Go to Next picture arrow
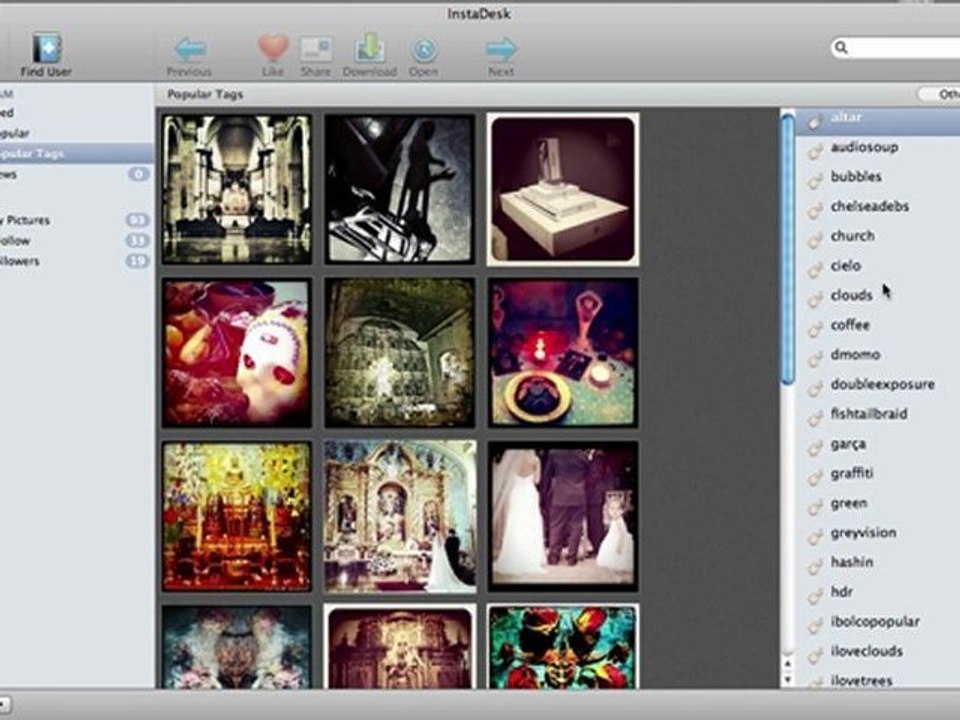Viewport: 960px width, 720px height. click(501, 56)
